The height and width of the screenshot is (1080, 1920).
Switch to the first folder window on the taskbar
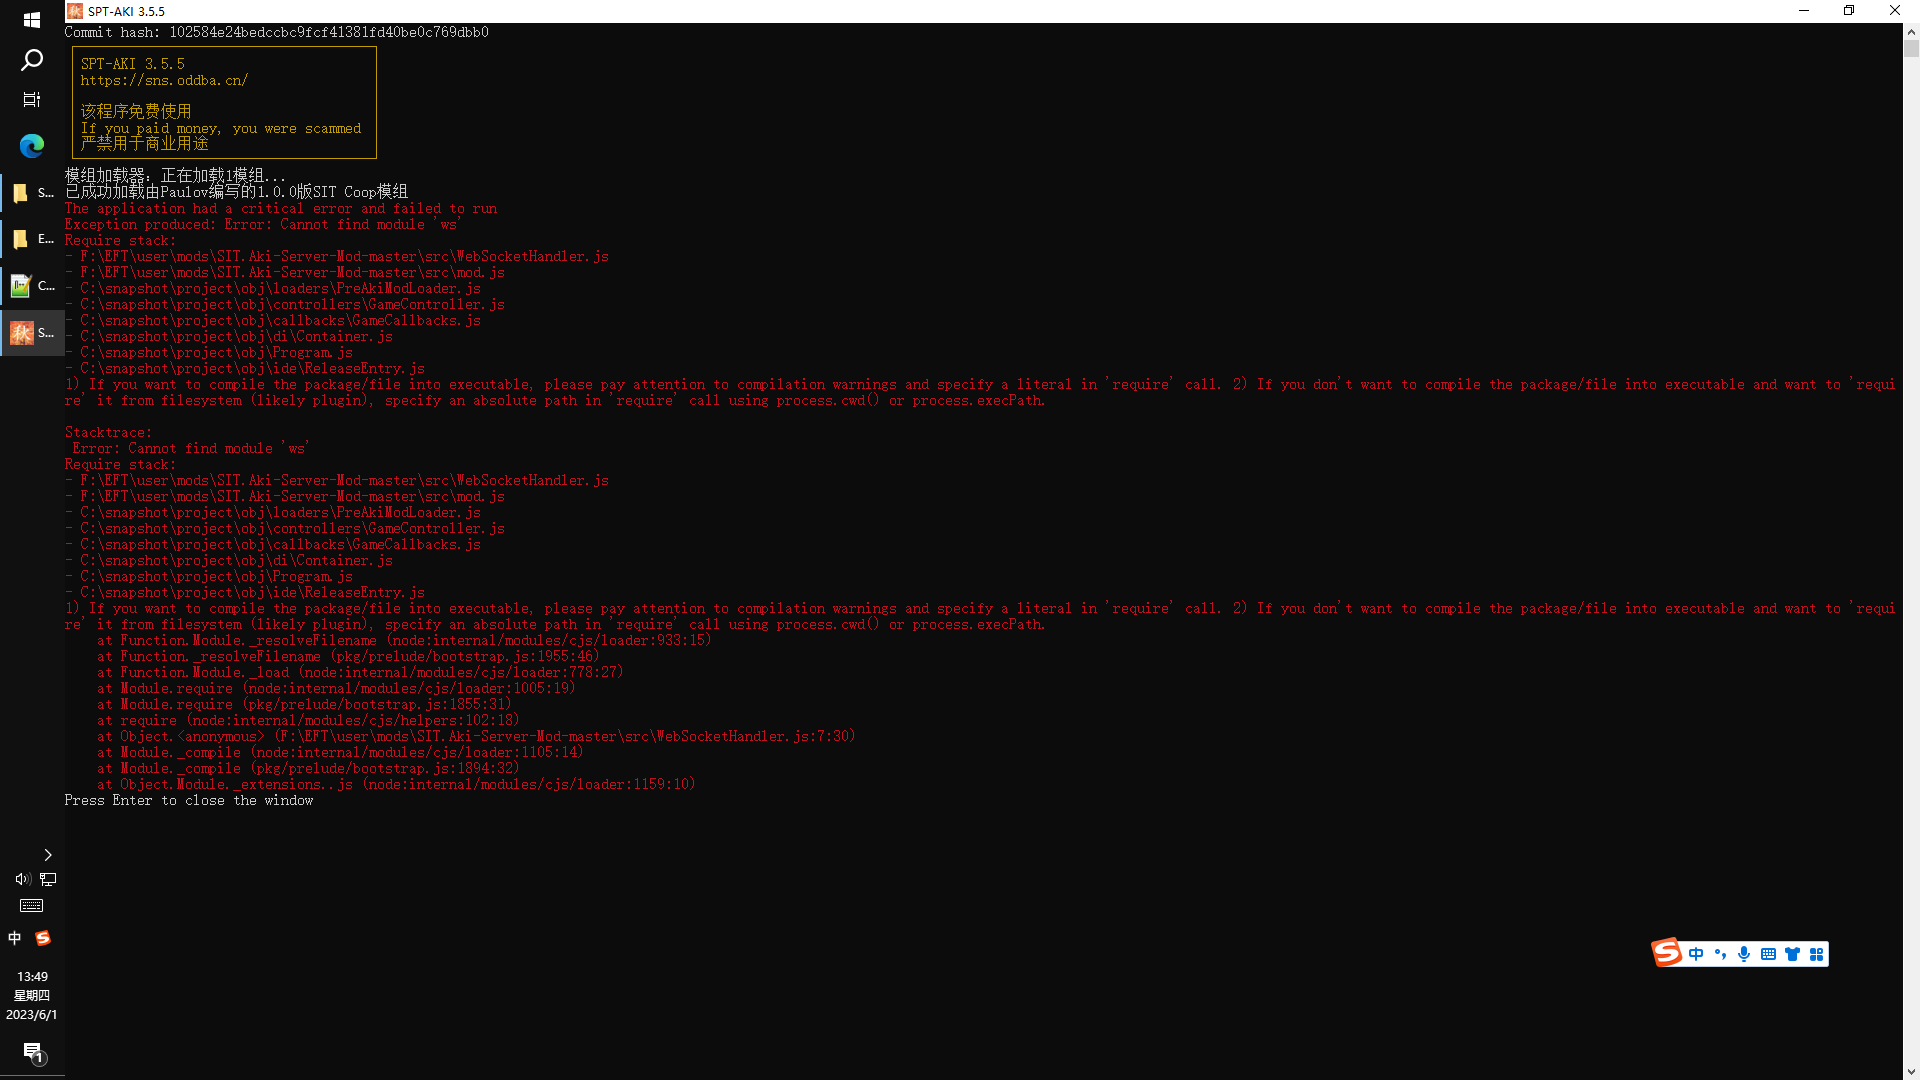(32, 193)
